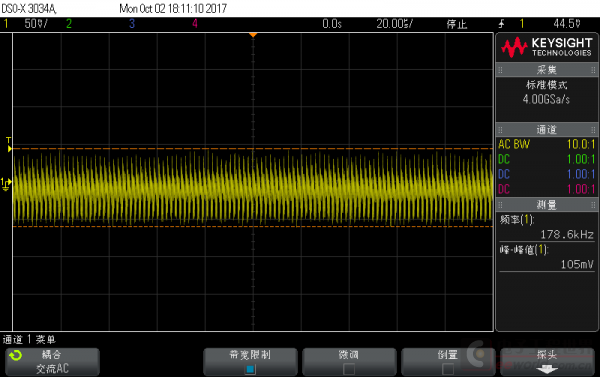This screenshot has height=377, width=600.
Task: Select channel 3 in the top bar
Action: [x=132, y=24]
